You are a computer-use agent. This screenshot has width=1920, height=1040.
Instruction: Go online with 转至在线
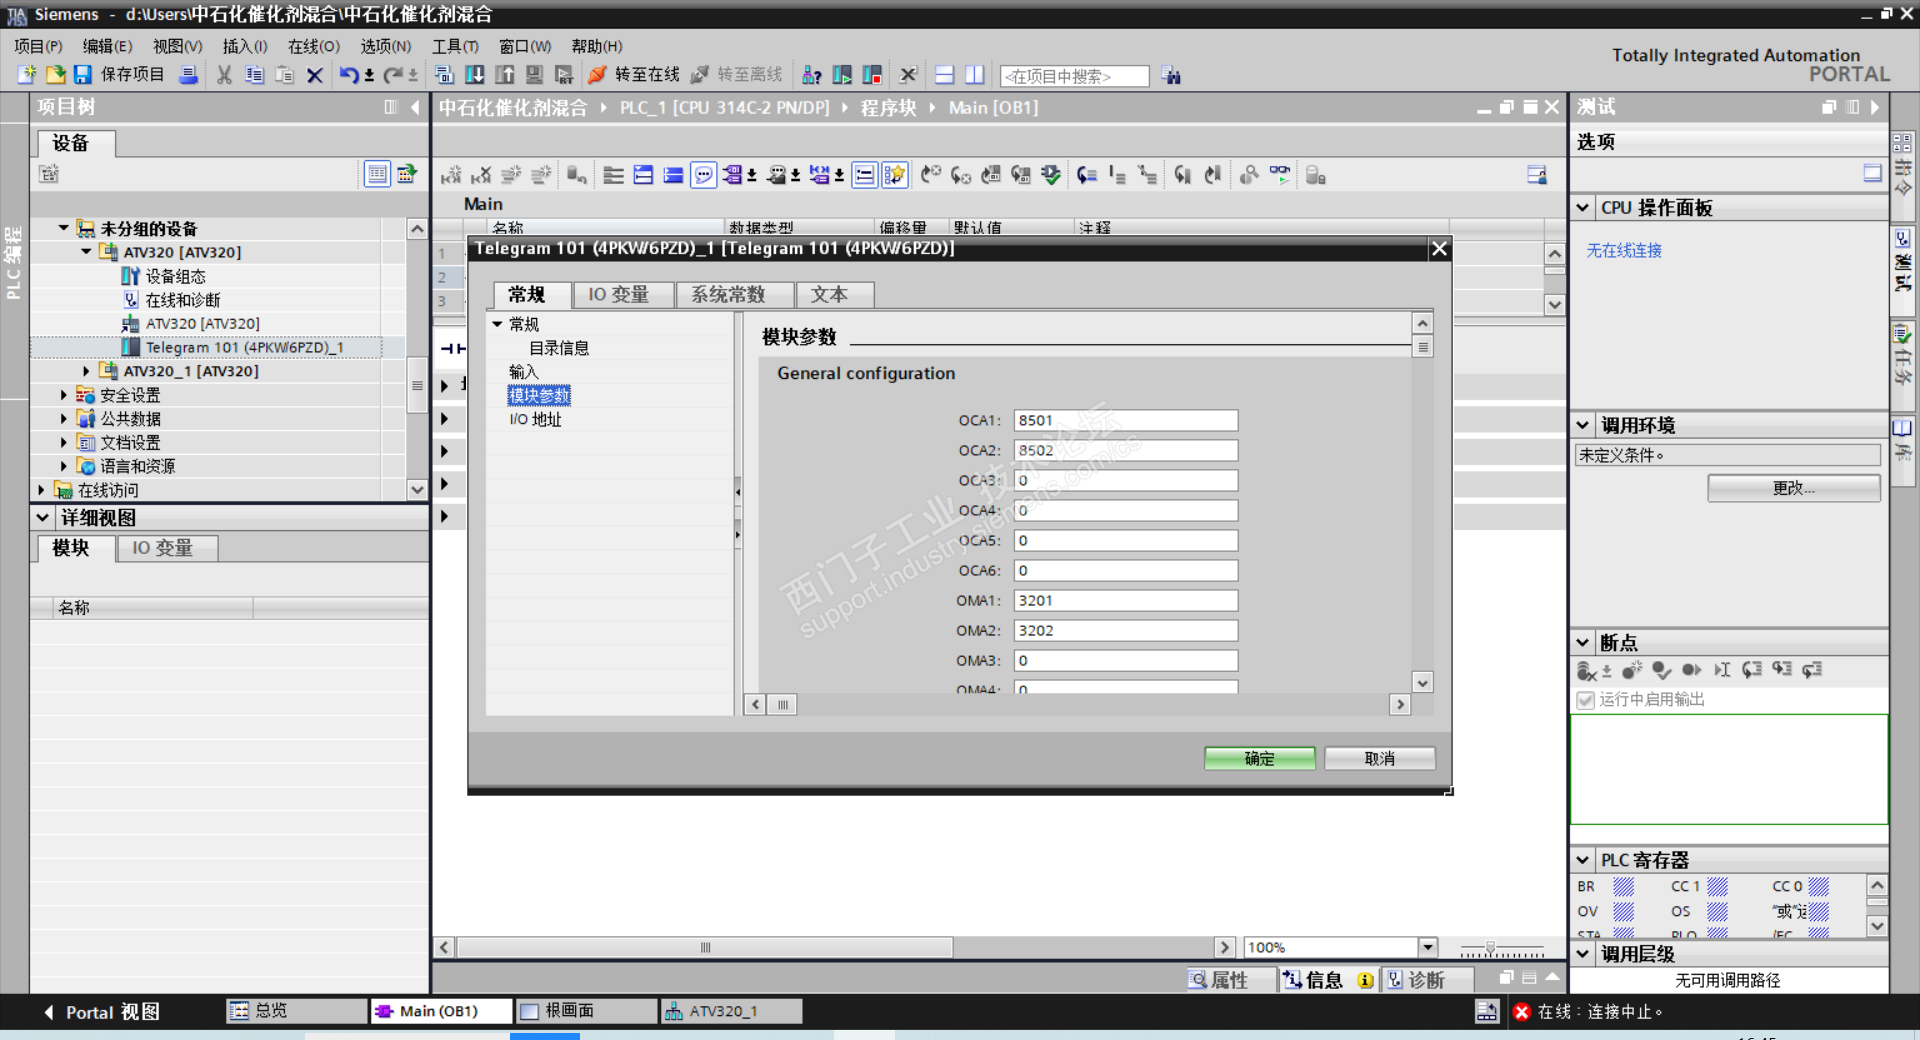634,75
